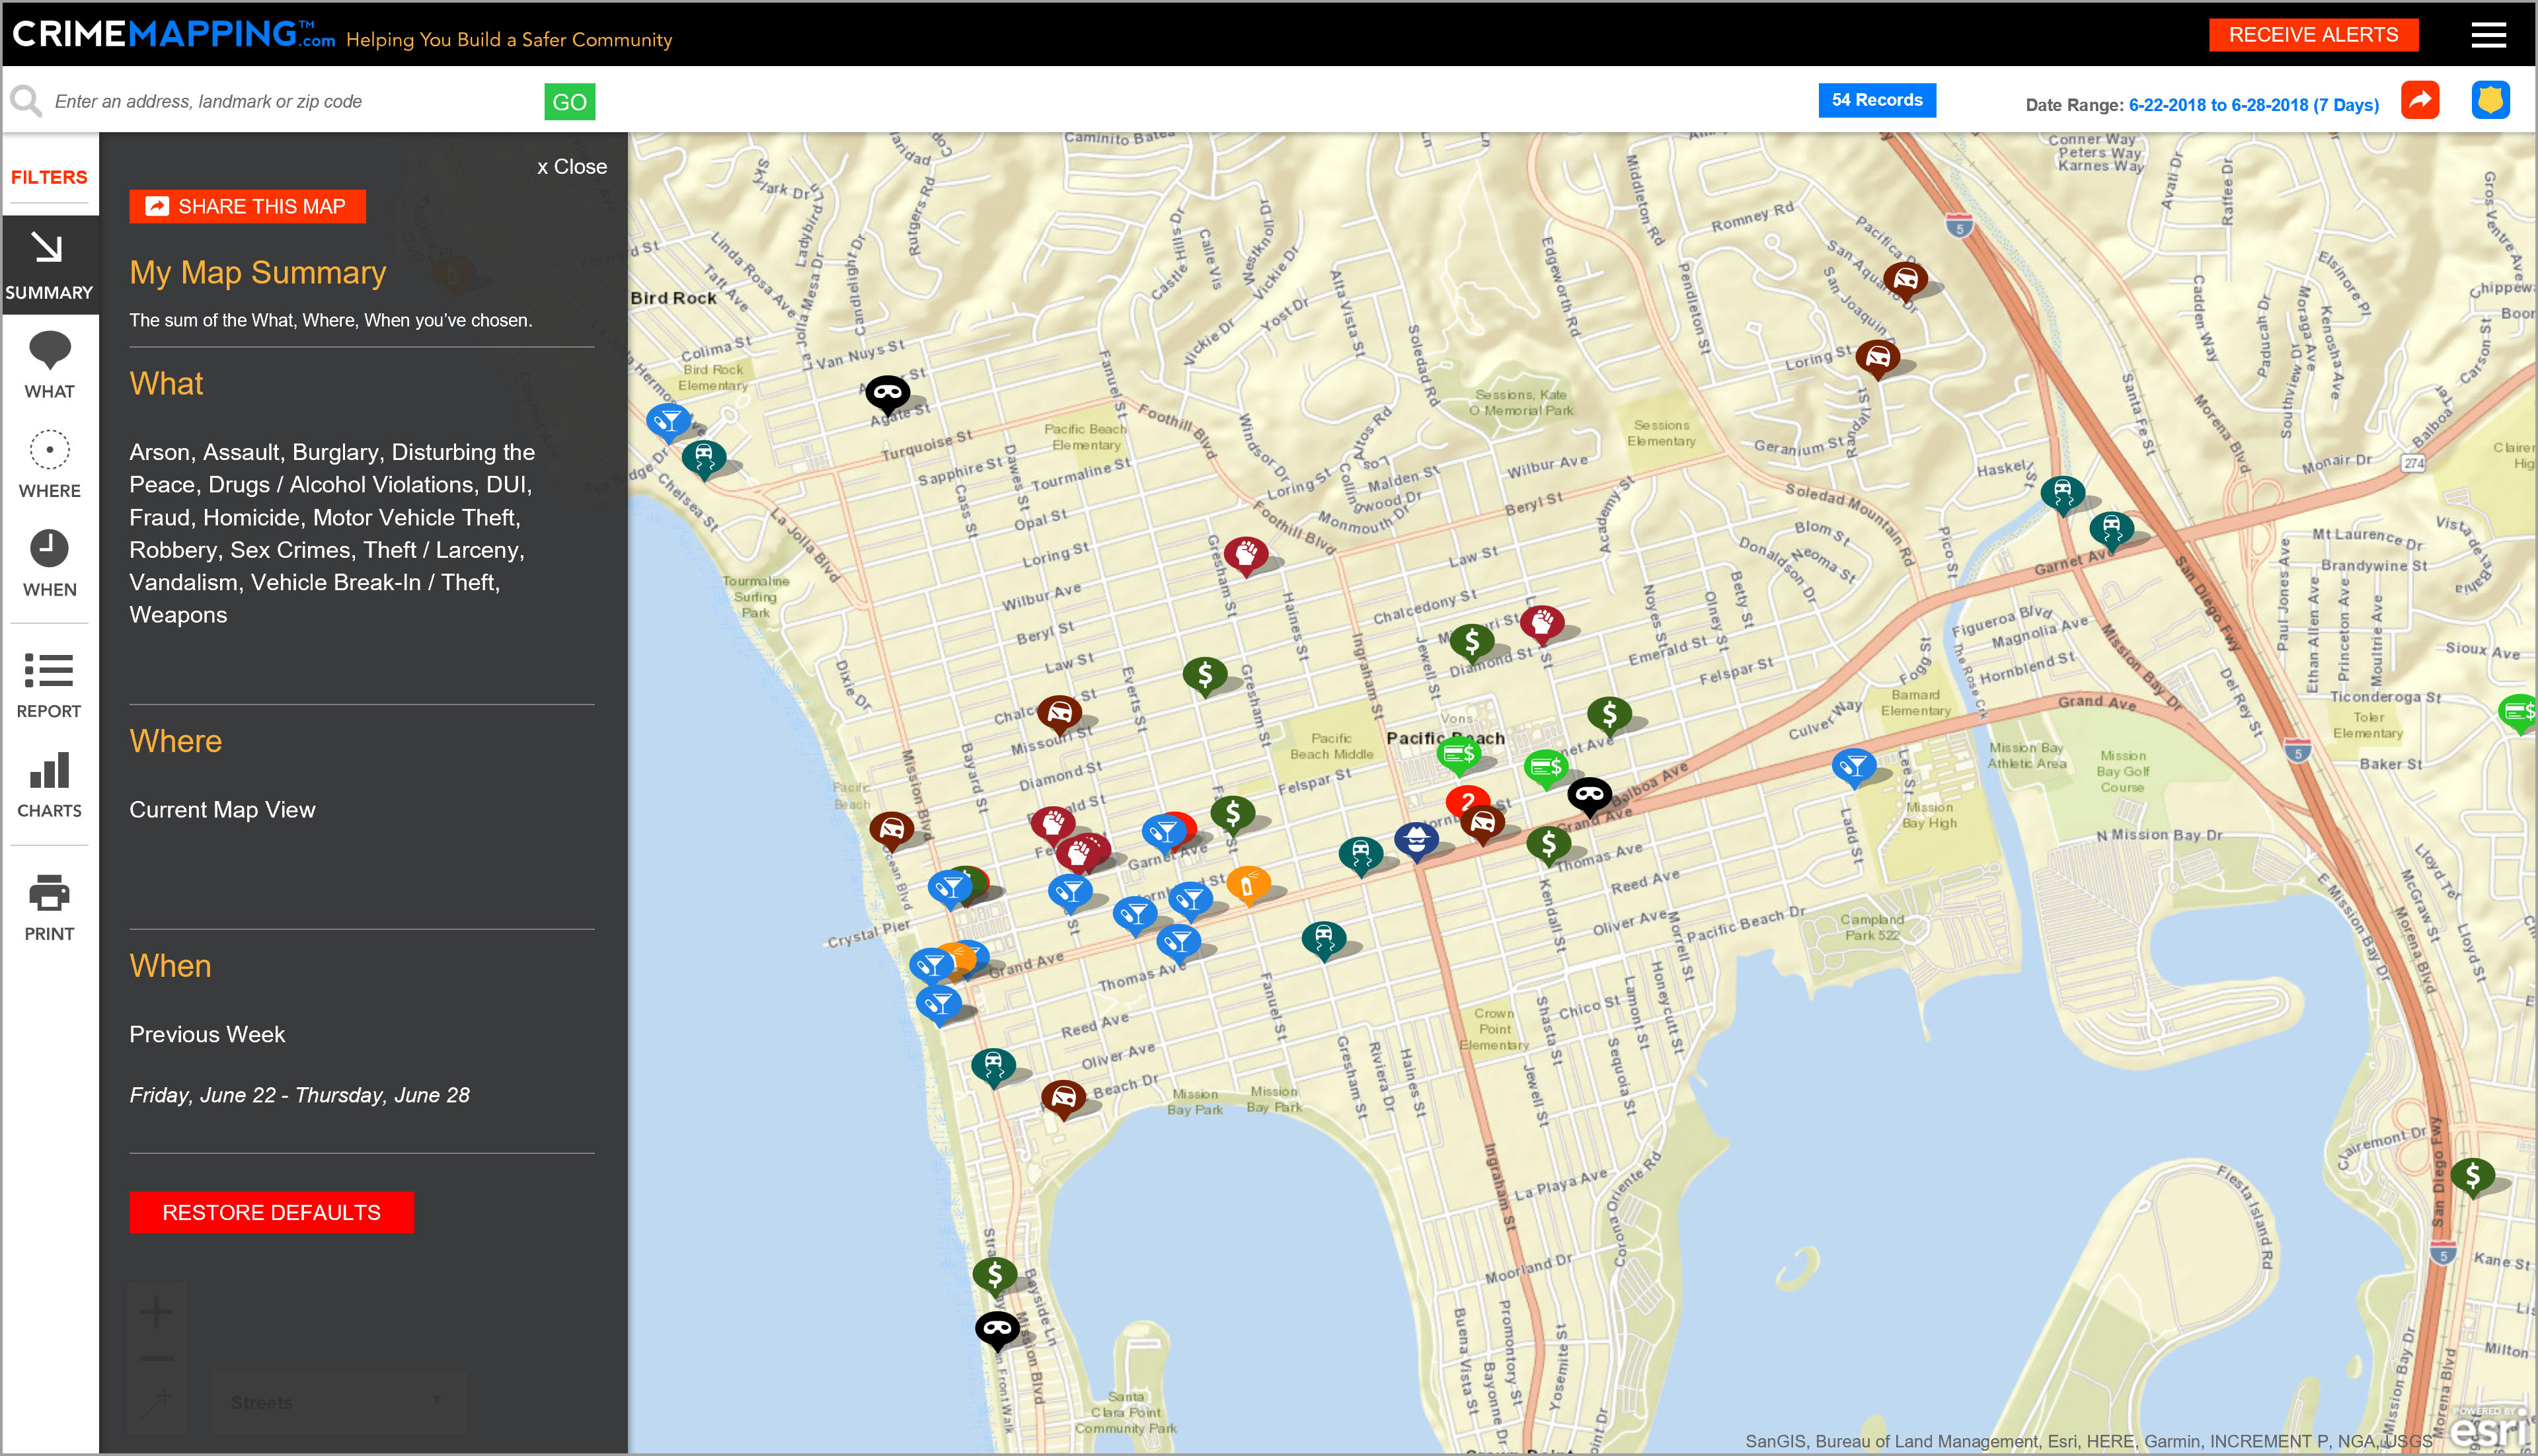Close the summary panel
The image size is (2538, 1456).
pyautogui.click(x=572, y=167)
